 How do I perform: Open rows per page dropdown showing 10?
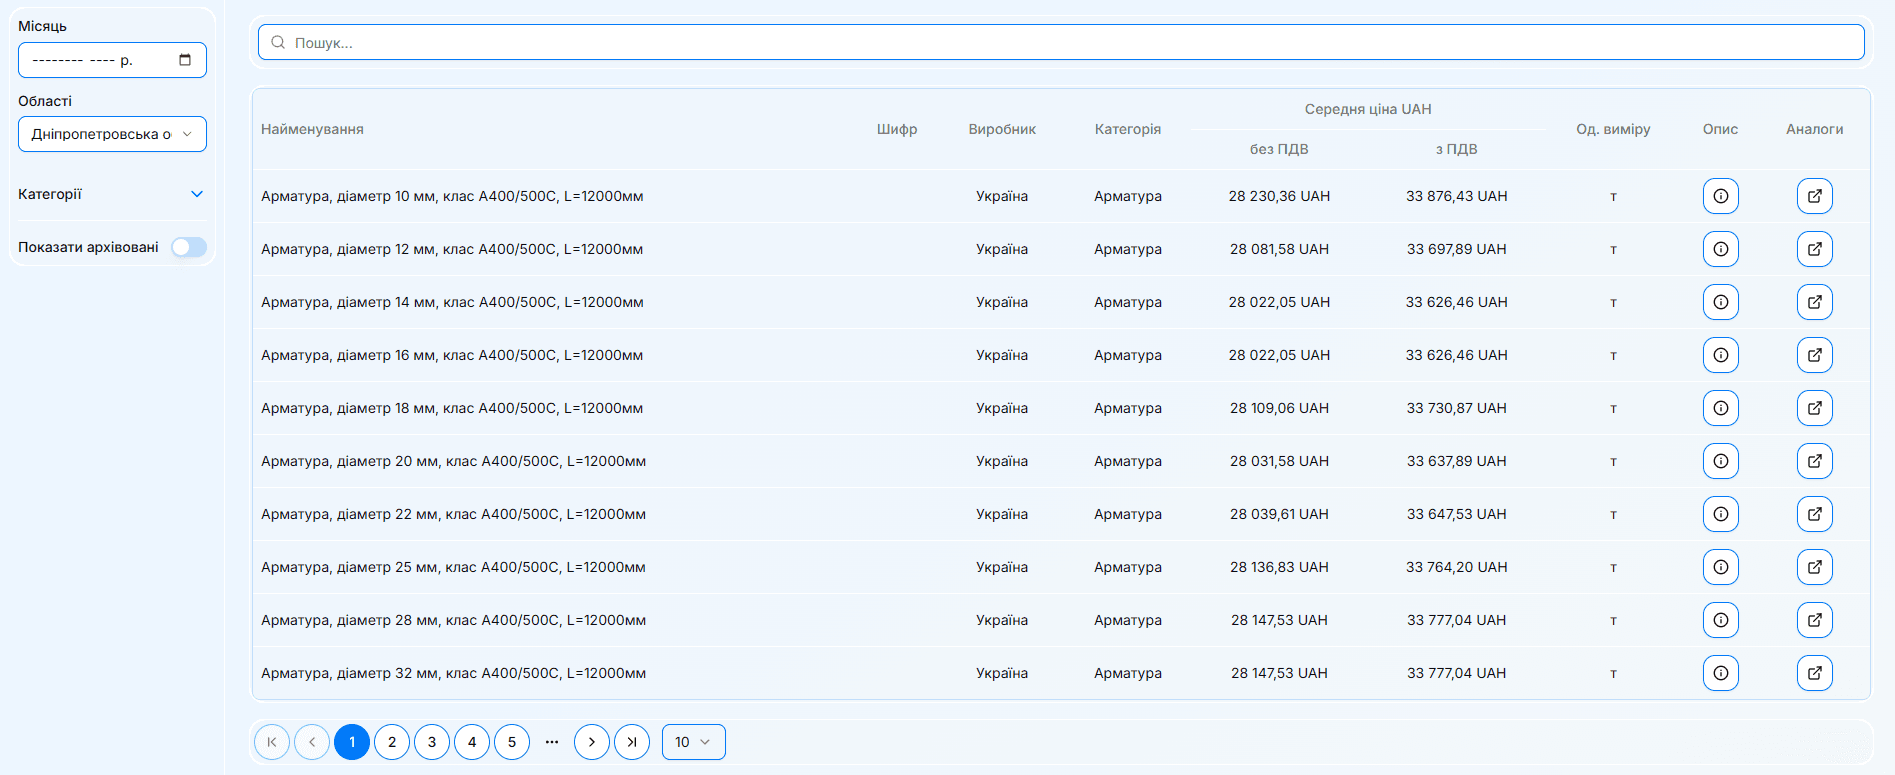point(693,742)
